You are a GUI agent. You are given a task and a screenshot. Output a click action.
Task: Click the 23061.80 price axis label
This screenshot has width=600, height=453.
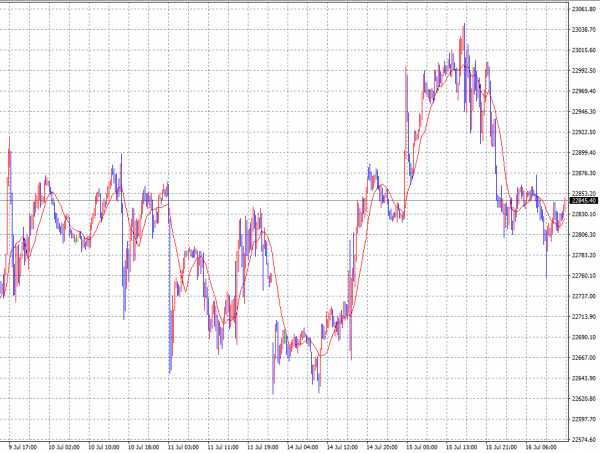584,9
